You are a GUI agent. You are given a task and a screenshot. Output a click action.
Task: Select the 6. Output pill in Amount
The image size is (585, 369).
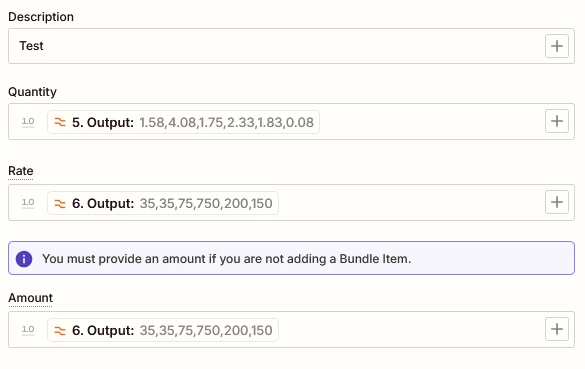(x=163, y=330)
